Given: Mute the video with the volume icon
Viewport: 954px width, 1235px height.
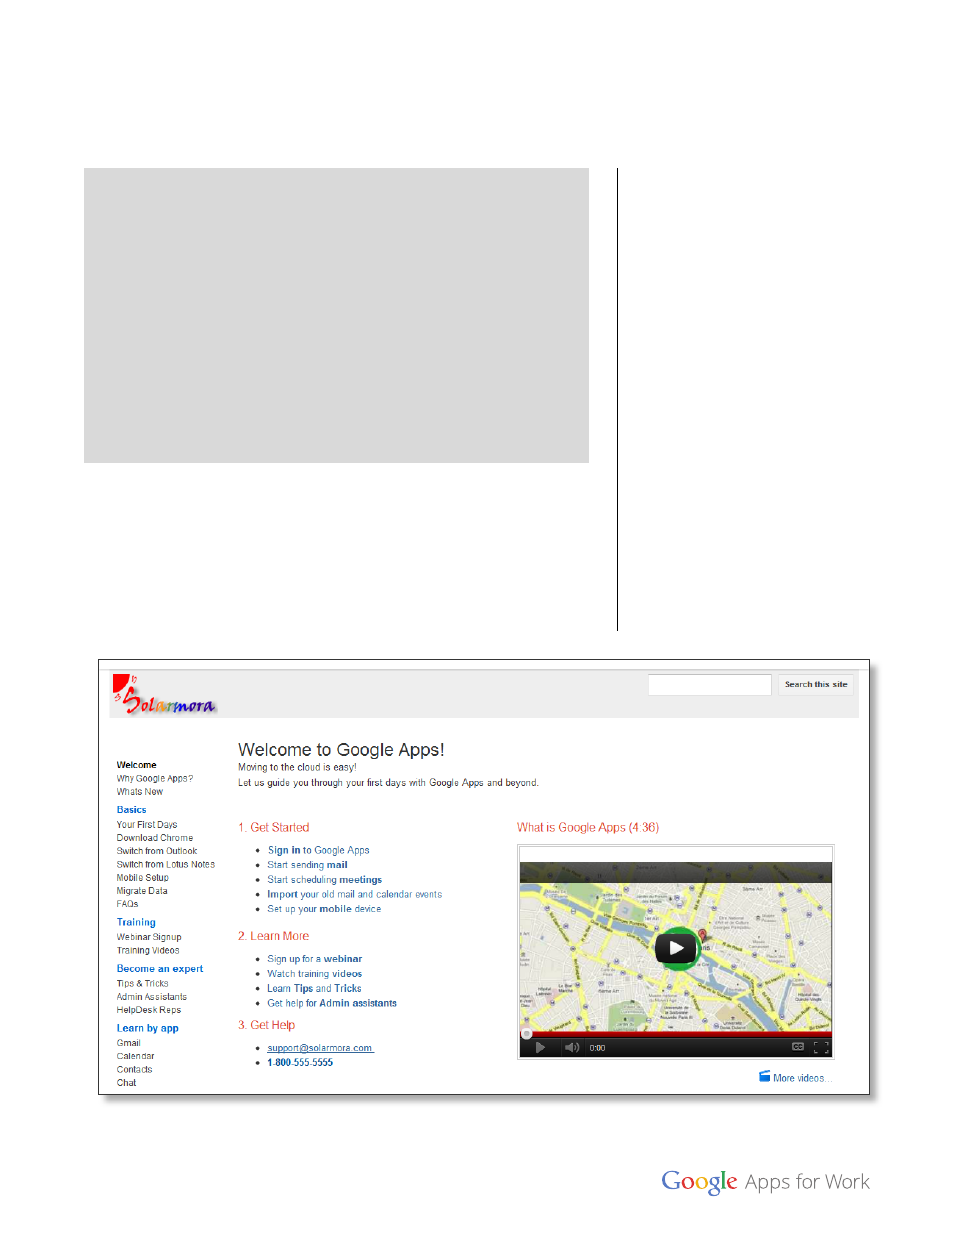Looking at the screenshot, I should [572, 1048].
